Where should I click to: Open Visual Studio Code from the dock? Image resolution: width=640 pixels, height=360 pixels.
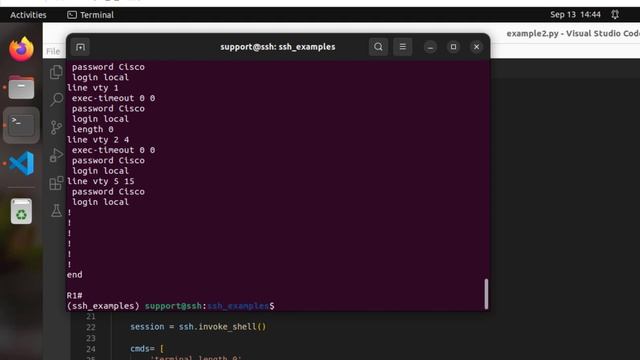coord(21,163)
